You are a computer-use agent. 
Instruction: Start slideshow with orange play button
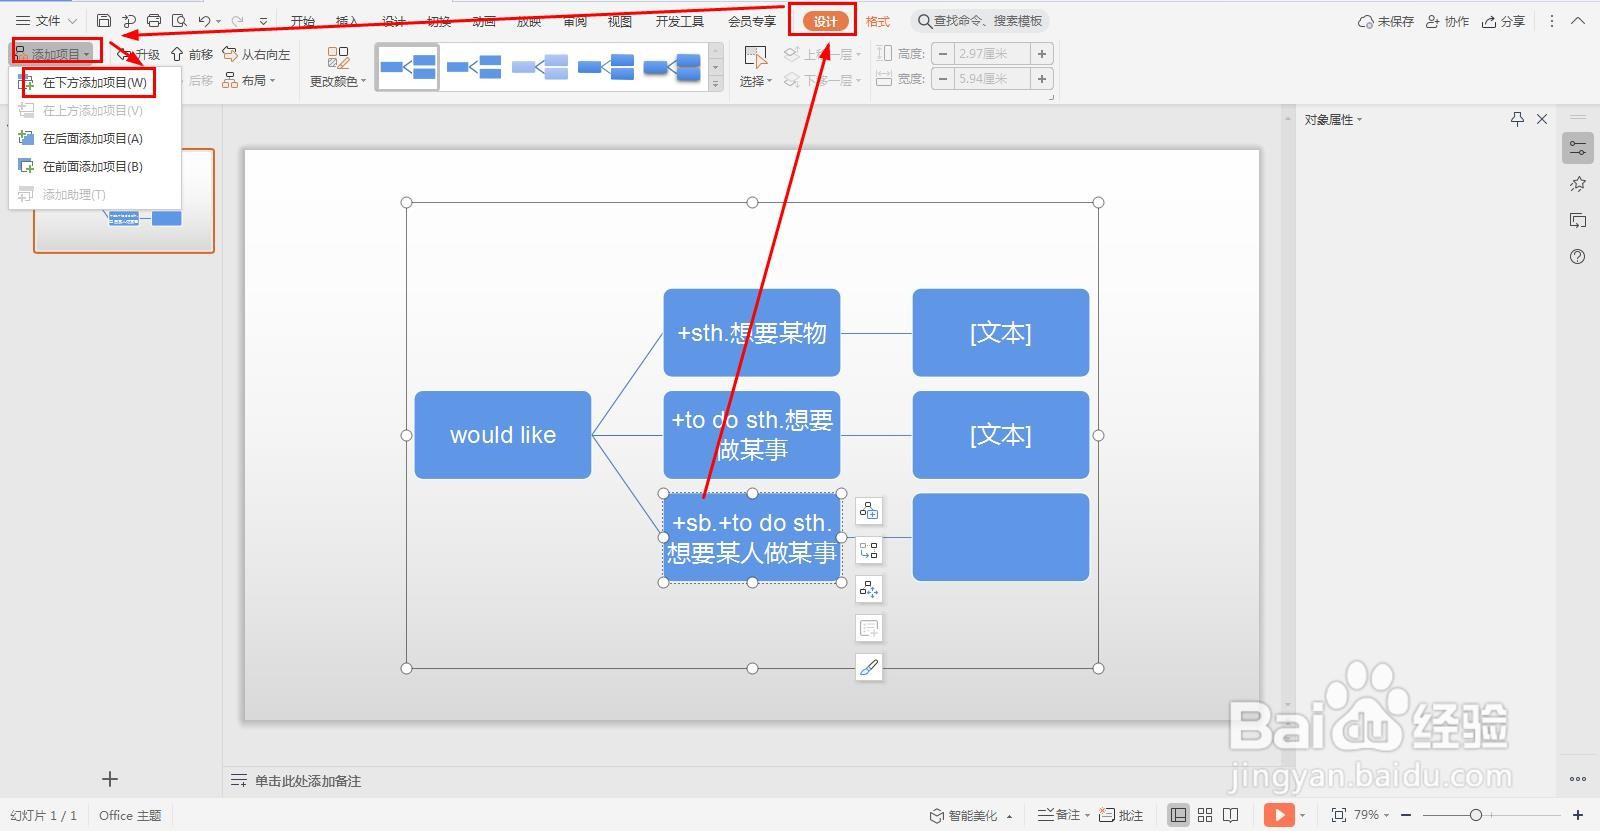pos(1277,815)
